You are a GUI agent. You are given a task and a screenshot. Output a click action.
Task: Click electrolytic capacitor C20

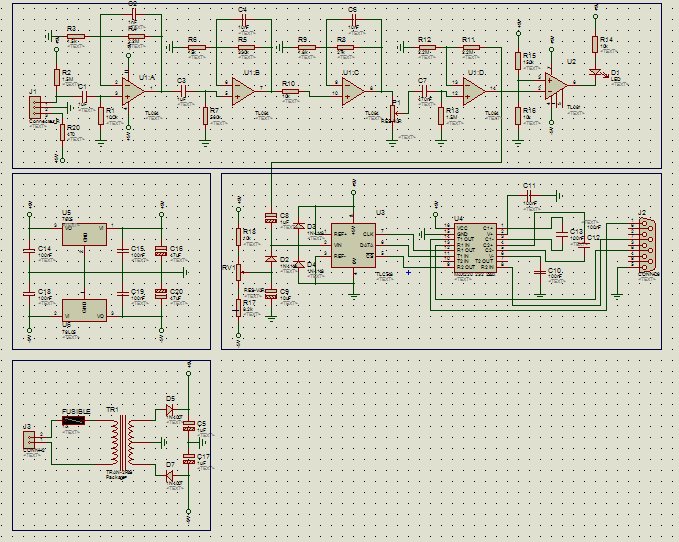pyautogui.click(x=161, y=294)
